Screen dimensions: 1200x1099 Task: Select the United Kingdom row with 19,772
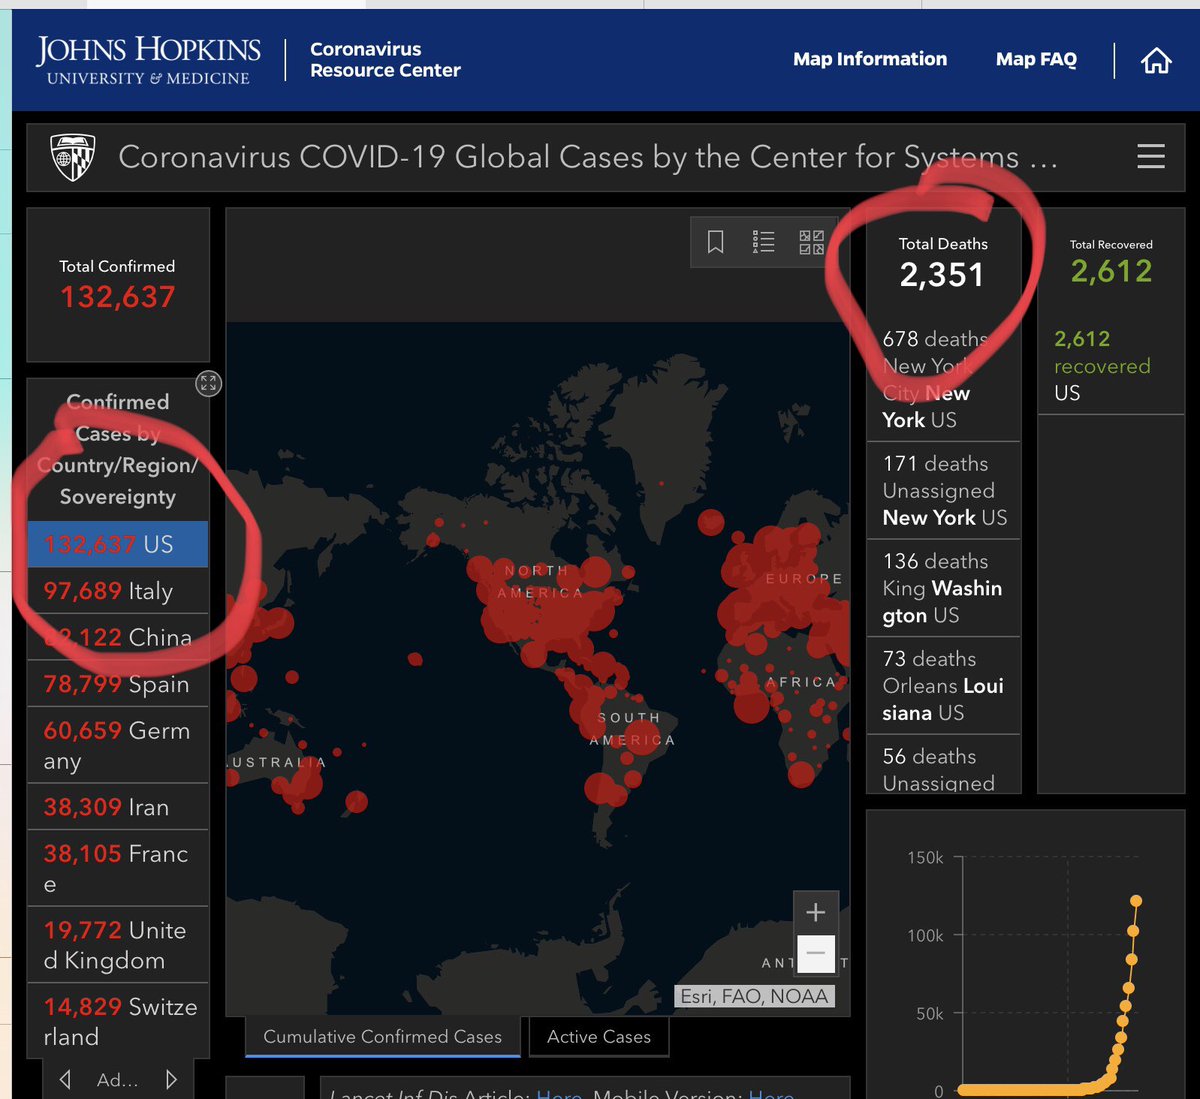(x=118, y=945)
